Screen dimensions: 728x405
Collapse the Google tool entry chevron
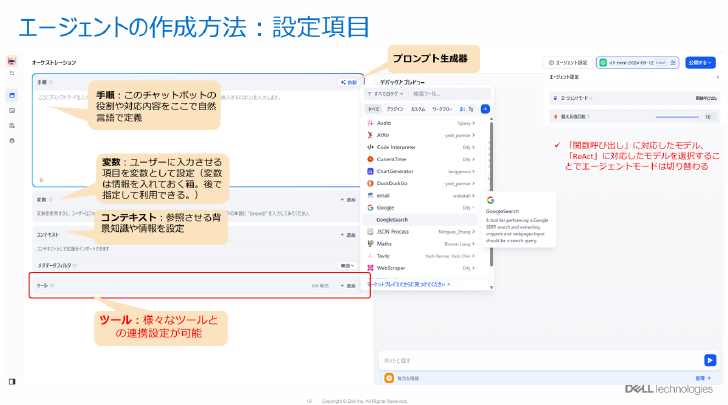coord(473,208)
